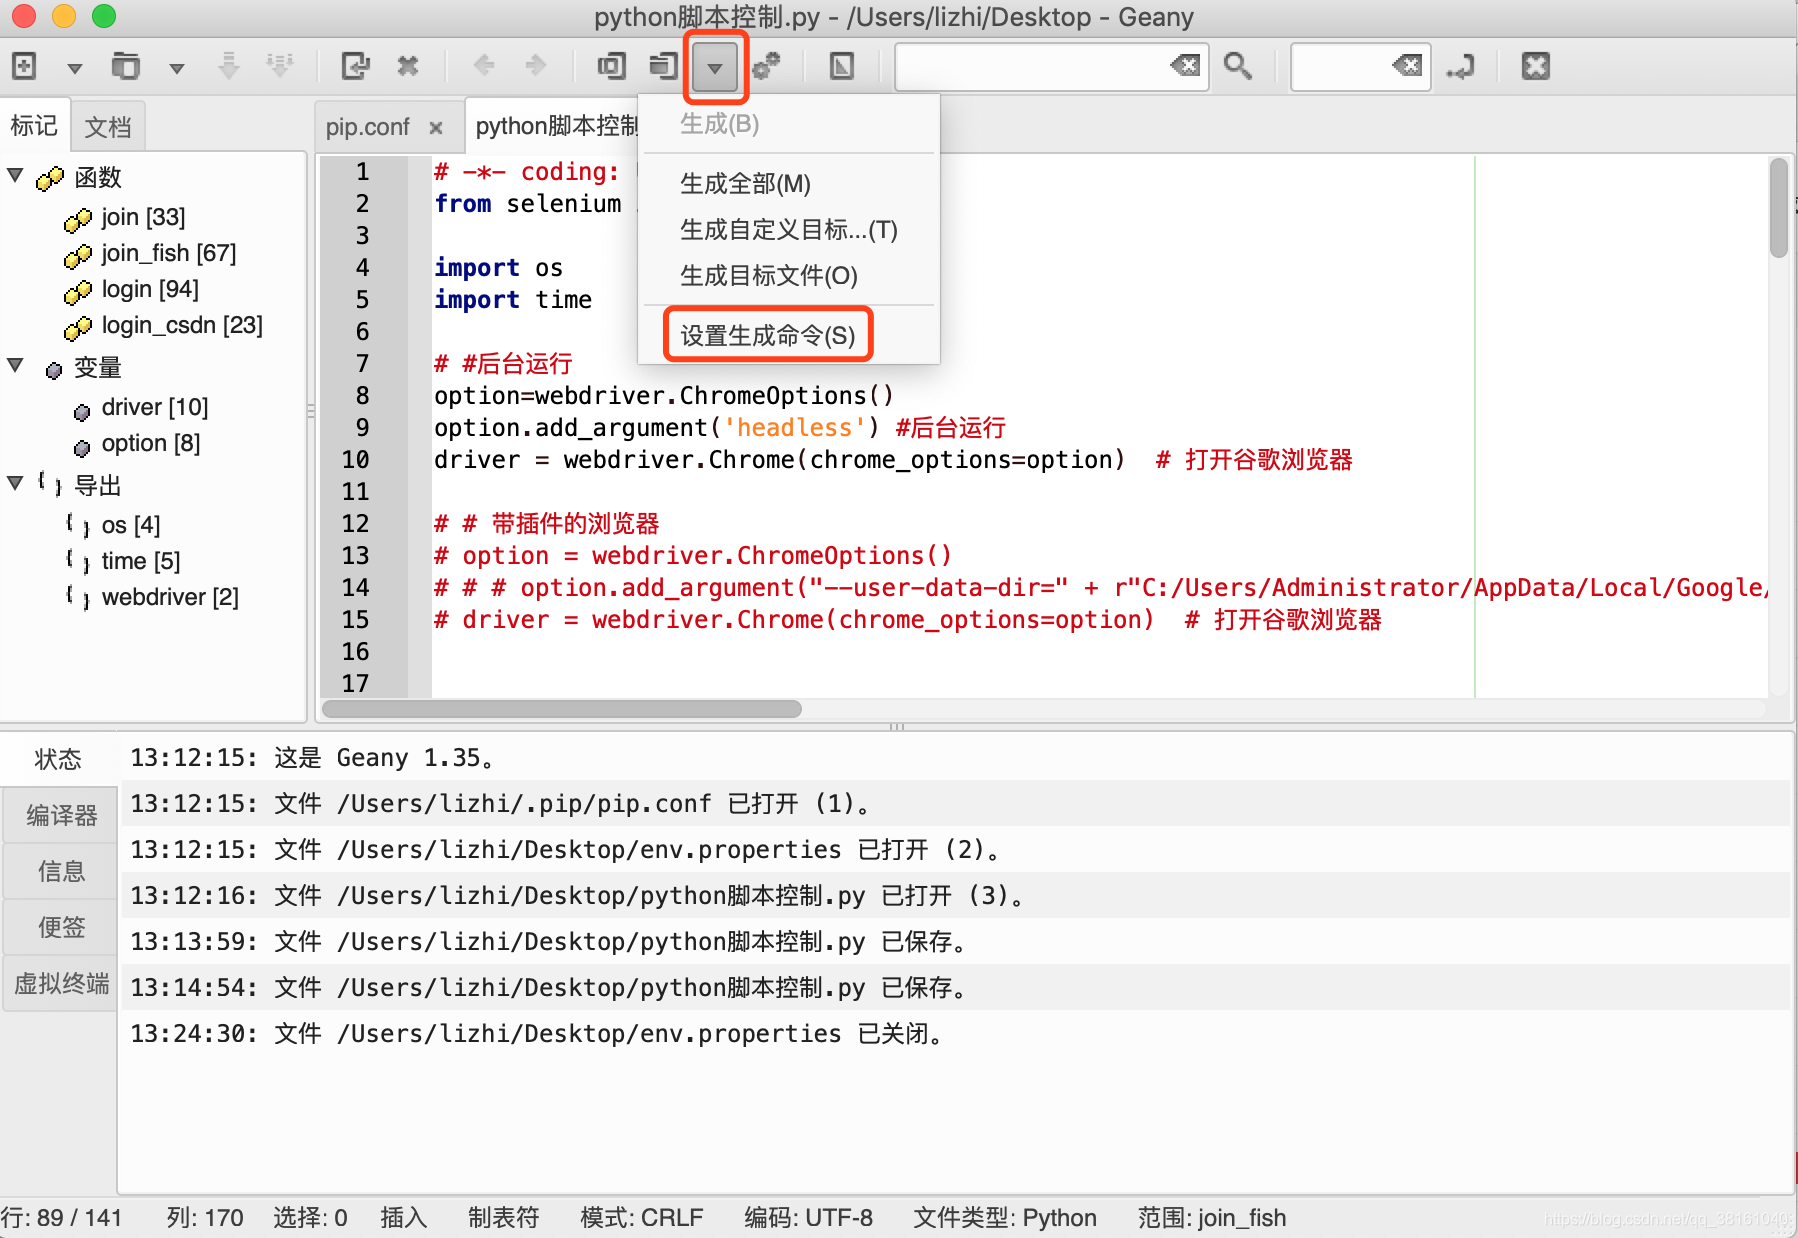The image size is (1798, 1238).
Task: Collapse the 函数 tree group
Action: point(15,176)
